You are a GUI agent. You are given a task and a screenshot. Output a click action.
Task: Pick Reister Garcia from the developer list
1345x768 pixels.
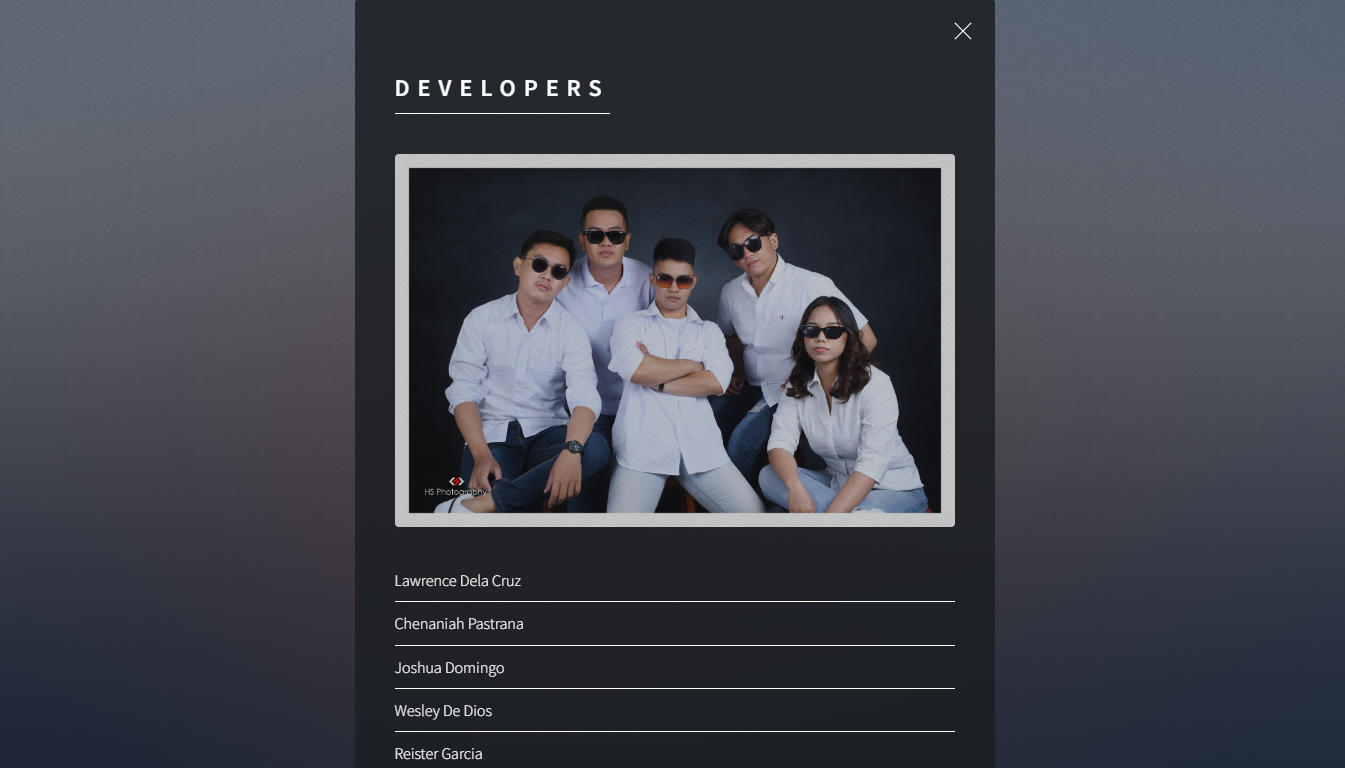pyautogui.click(x=438, y=754)
